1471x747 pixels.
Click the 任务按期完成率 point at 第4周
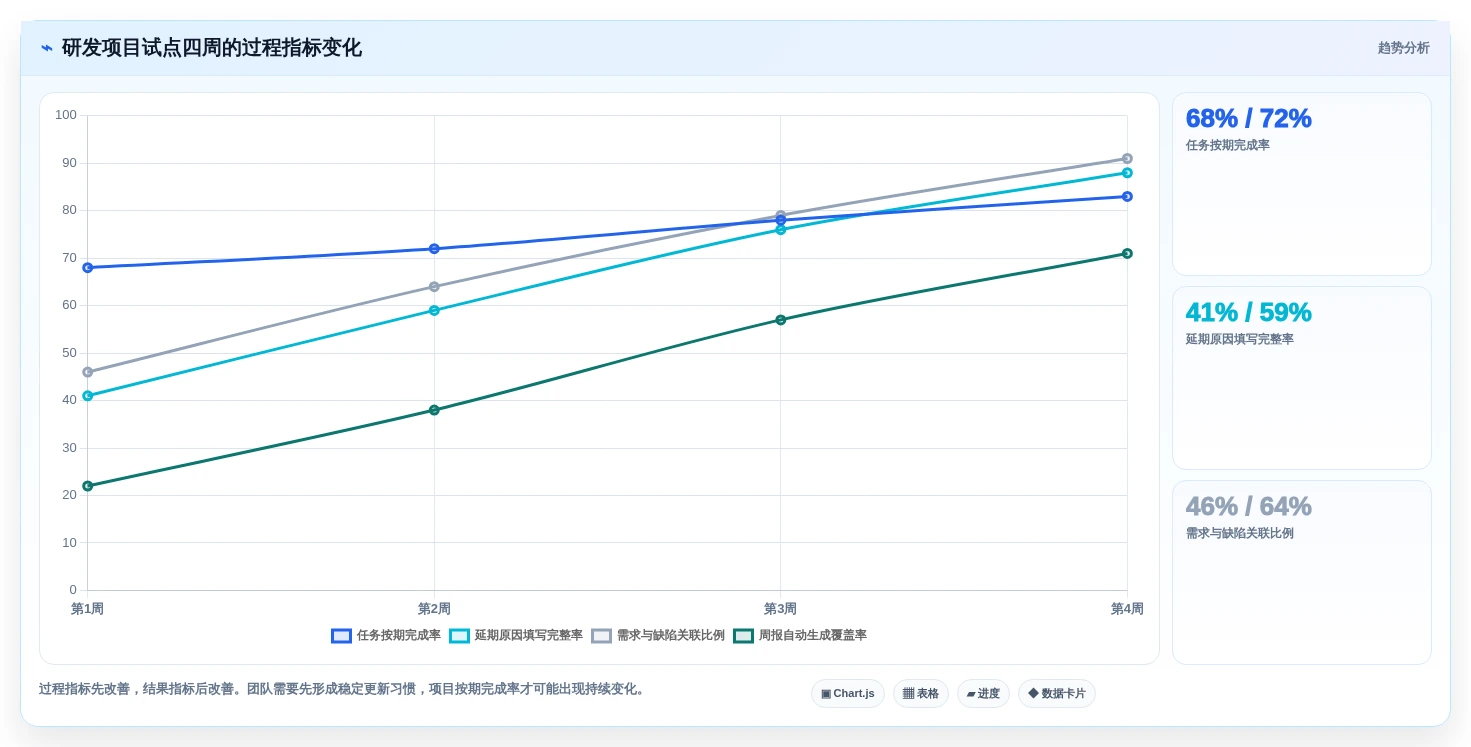pyautogui.click(x=1127, y=196)
